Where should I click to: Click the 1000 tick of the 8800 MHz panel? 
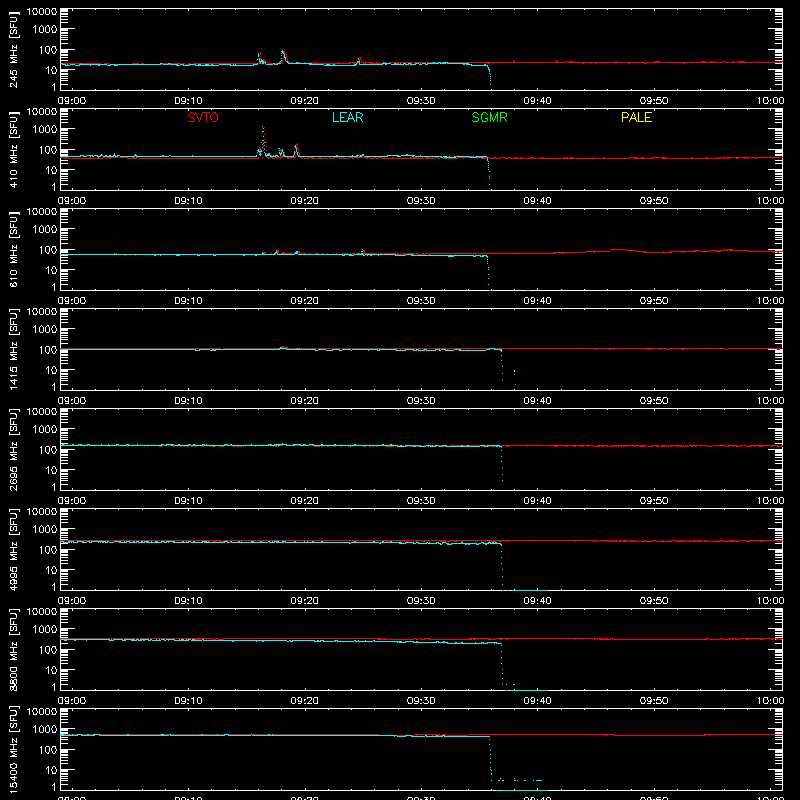click(x=45, y=630)
